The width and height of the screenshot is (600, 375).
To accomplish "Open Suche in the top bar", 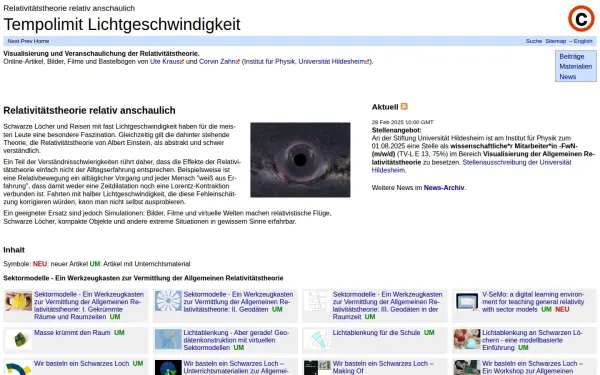I will pos(534,41).
